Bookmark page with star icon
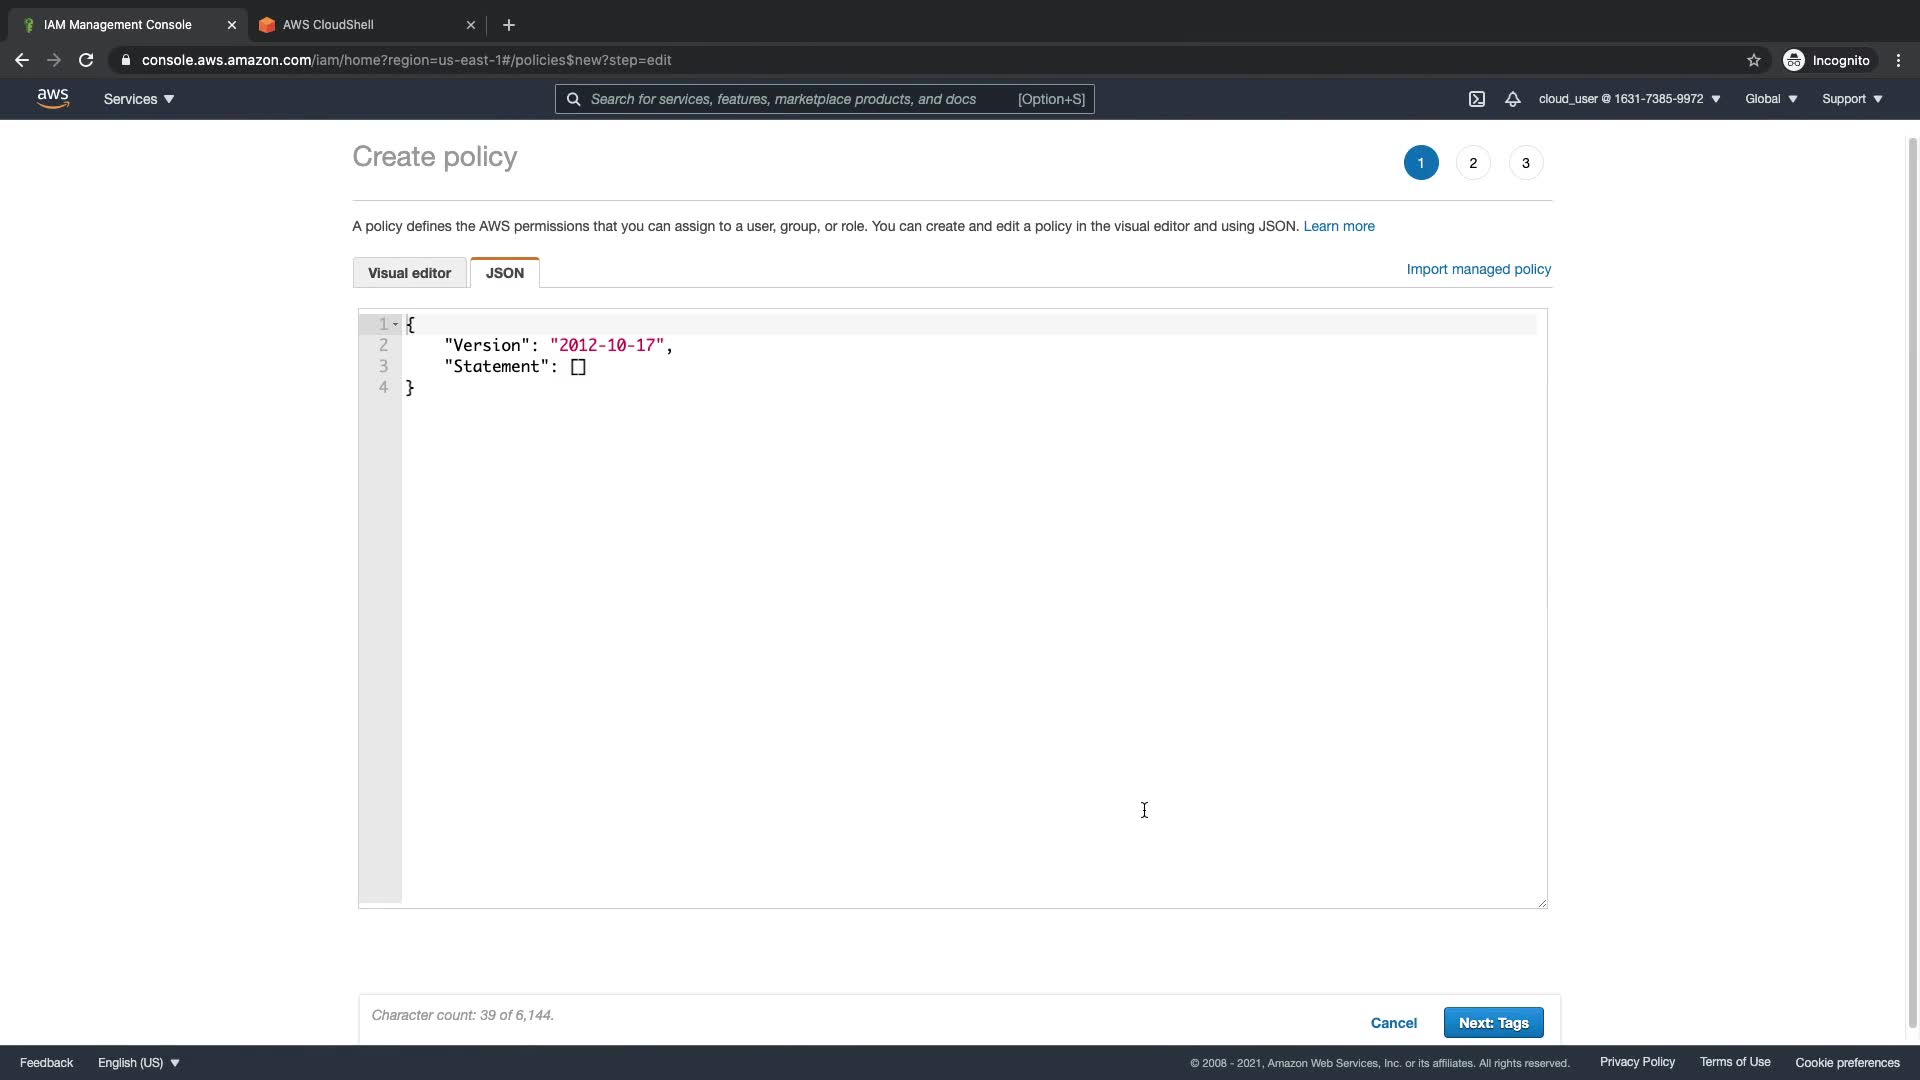The width and height of the screenshot is (1920, 1080). click(1754, 60)
